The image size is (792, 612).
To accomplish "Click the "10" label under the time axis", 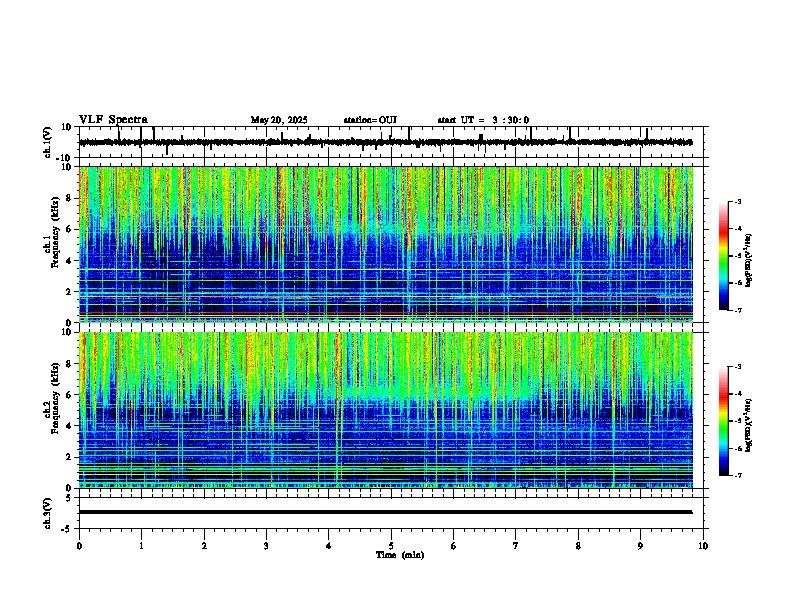I will pyautogui.click(x=703, y=546).
